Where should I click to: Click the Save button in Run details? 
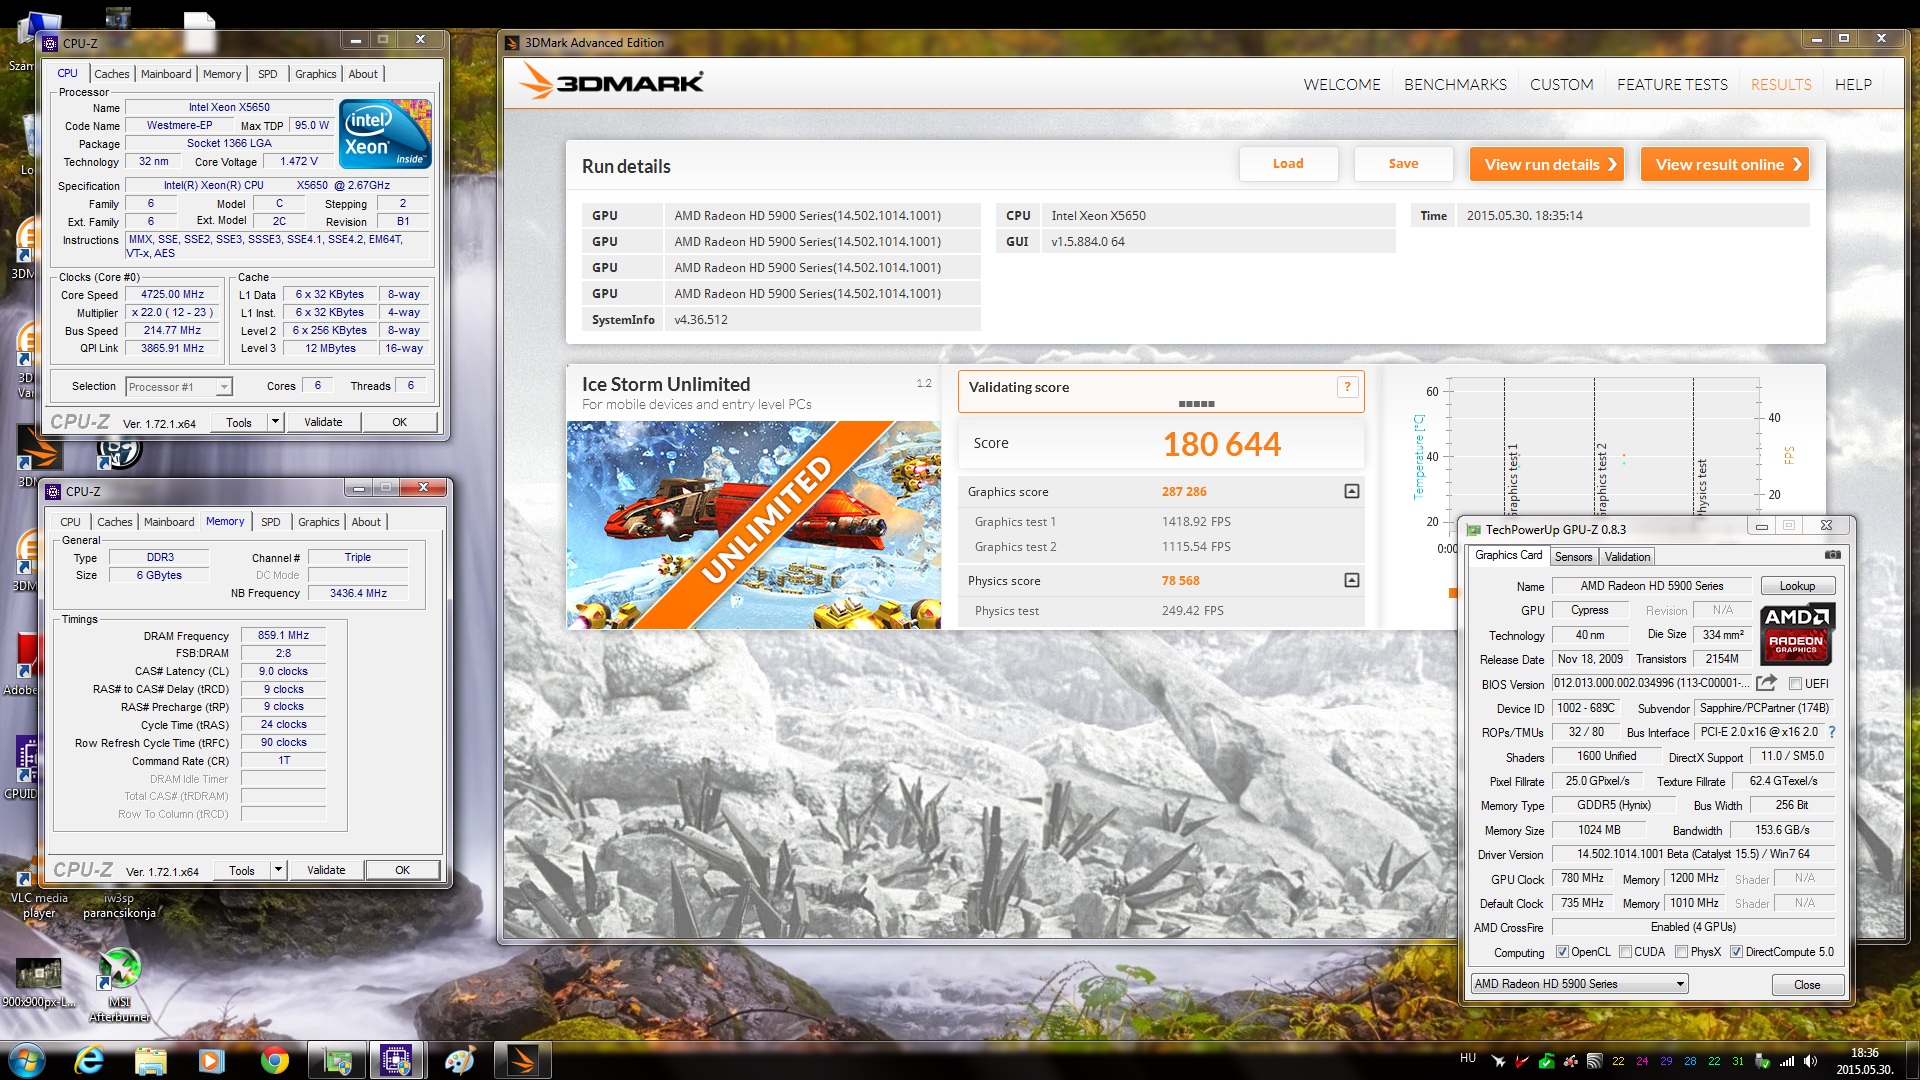click(1403, 164)
